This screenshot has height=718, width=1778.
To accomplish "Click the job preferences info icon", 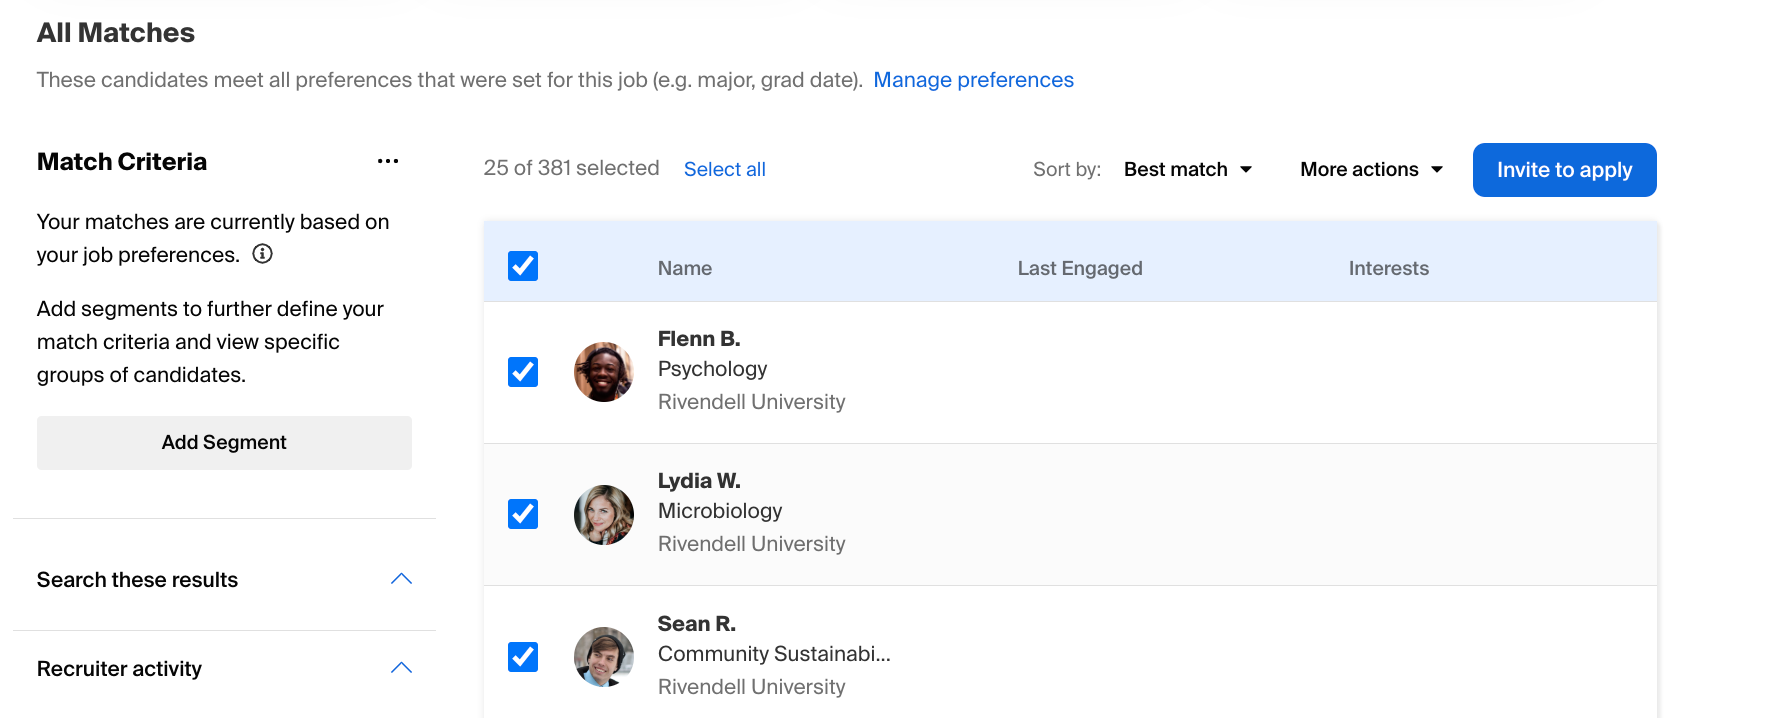I will [x=262, y=254].
